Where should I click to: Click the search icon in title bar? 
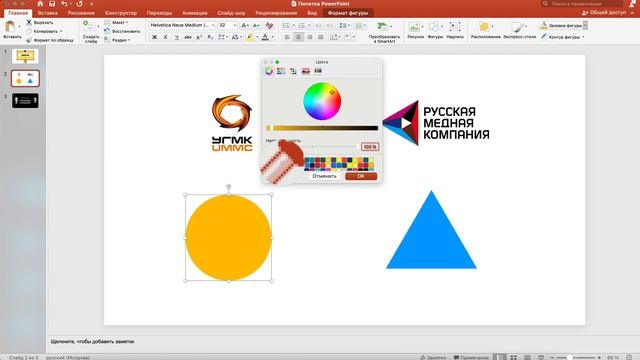(x=545, y=4)
